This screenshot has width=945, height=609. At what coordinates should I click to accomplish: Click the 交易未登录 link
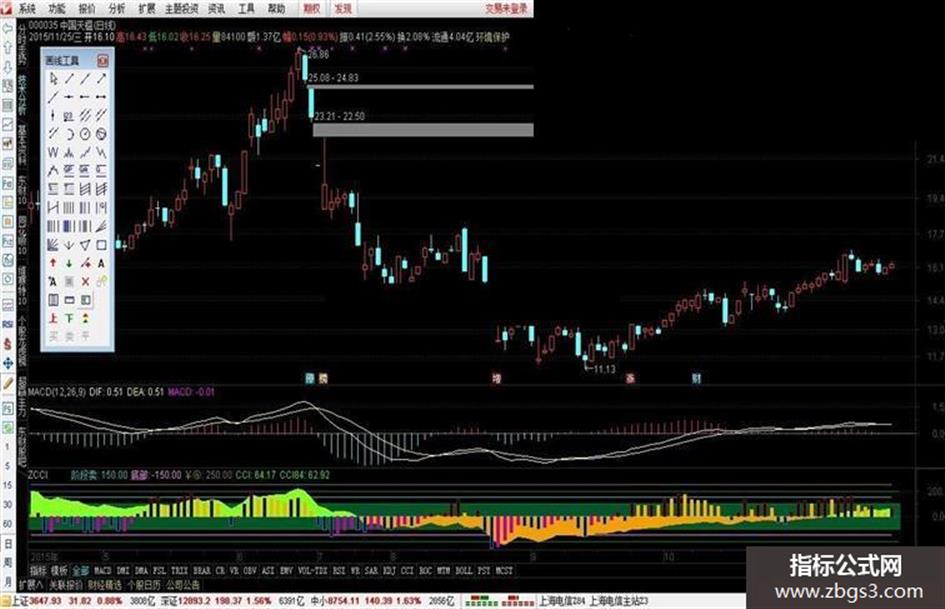coord(506,8)
